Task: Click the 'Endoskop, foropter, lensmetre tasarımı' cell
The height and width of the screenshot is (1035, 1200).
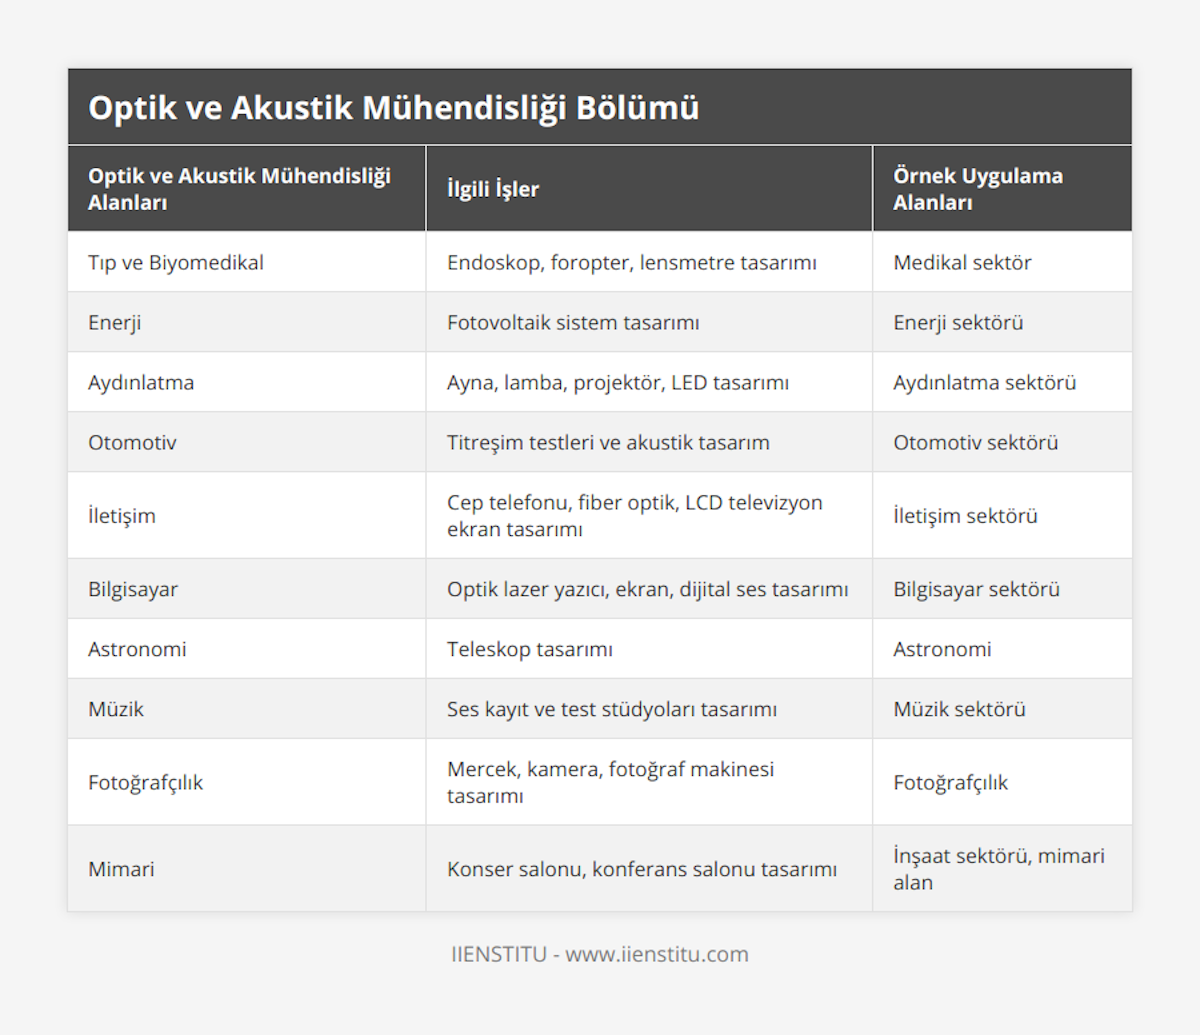Action: coord(631,263)
